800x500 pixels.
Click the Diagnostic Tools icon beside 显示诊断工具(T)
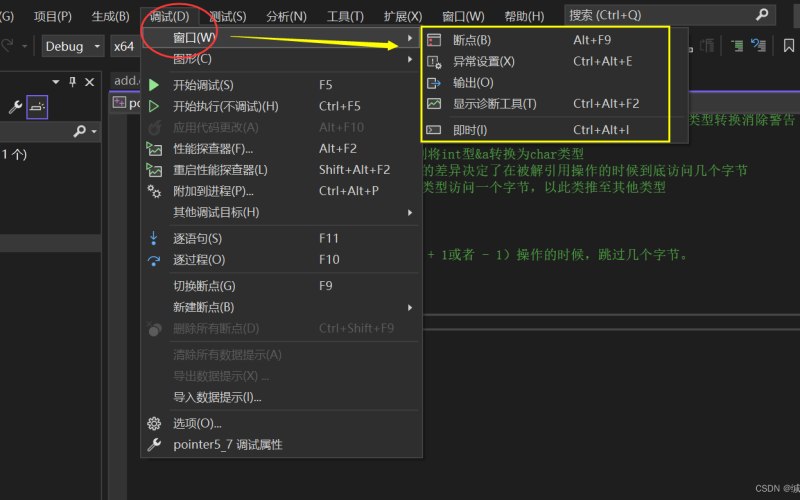pos(434,104)
